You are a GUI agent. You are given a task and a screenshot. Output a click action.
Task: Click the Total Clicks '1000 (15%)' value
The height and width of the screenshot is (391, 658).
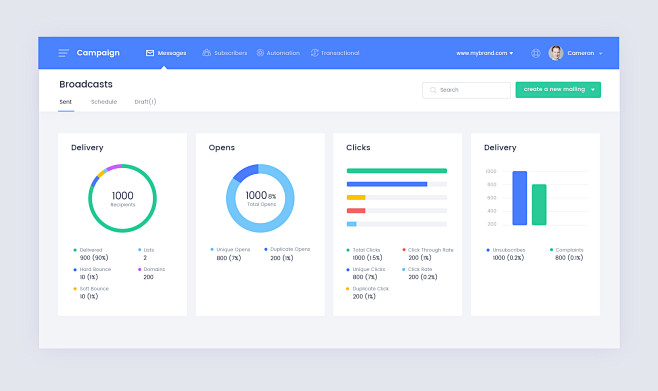pos(367,258)
